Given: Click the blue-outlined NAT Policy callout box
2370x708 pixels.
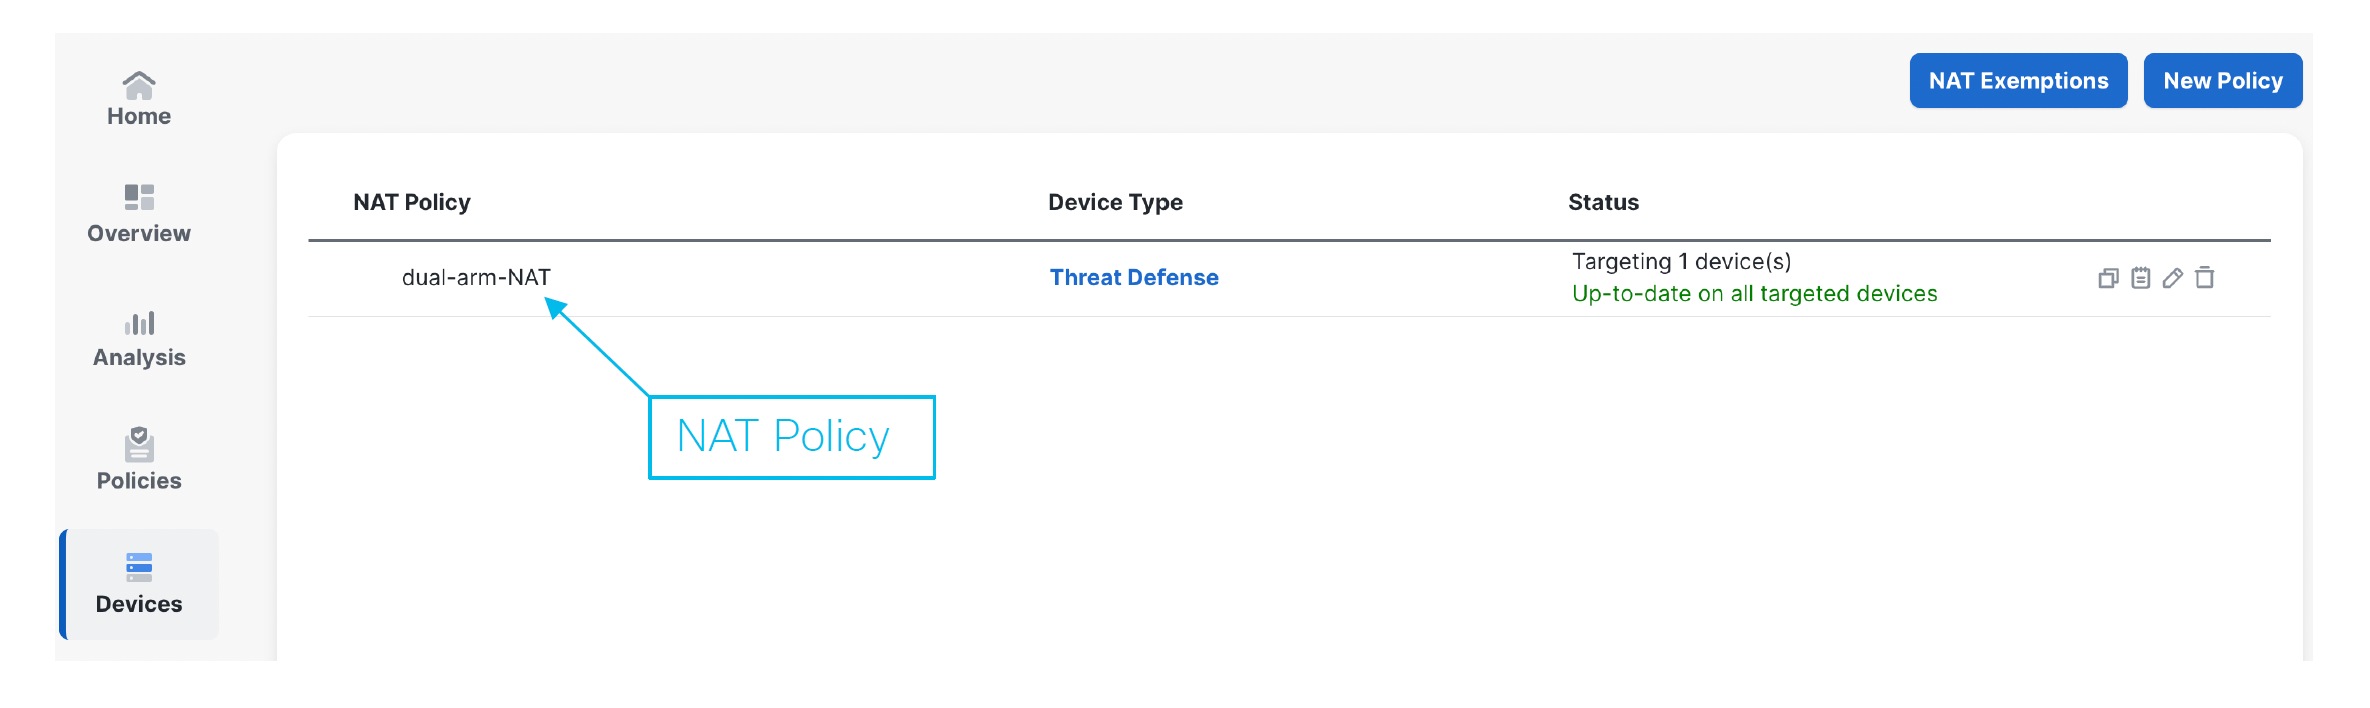Looking at the screenshot, I should click(791, 437).
